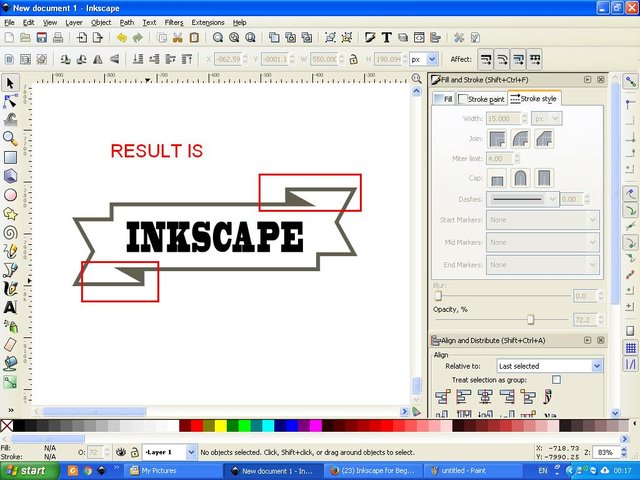This screenshot has width=640, height=480.
Task: Select the round cap button
Action: [x=520, y=178]
